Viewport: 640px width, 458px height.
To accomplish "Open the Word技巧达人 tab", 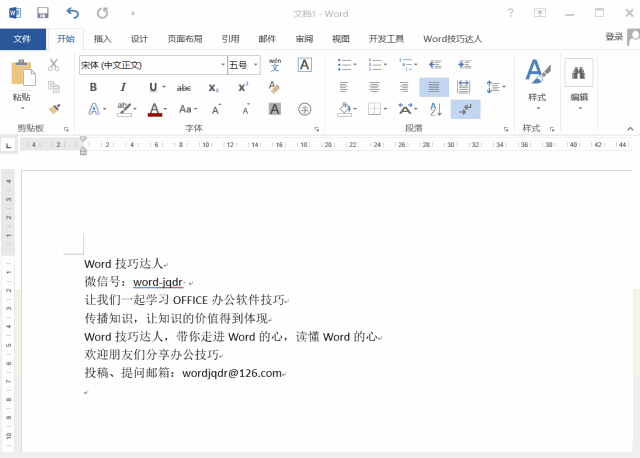I will [453, 39].
